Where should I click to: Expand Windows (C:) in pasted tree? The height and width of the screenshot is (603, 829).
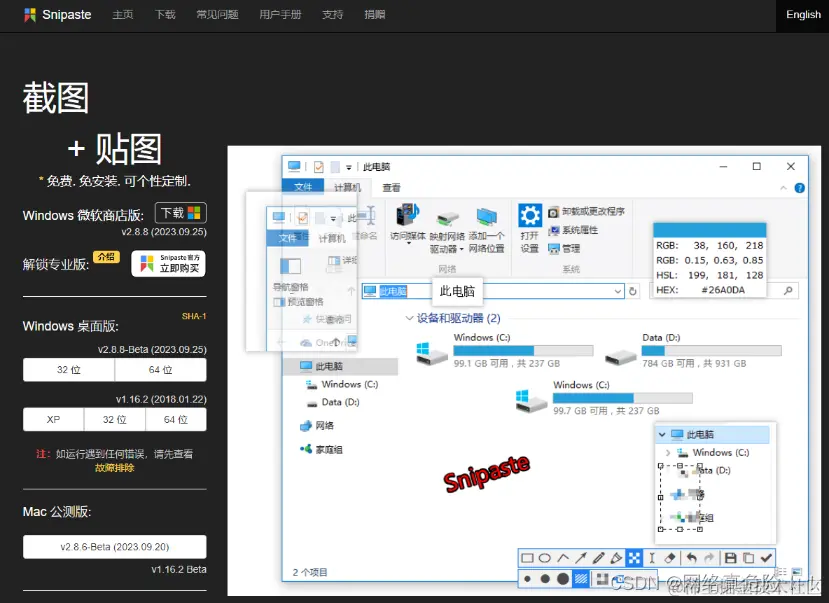click(668, 453)
